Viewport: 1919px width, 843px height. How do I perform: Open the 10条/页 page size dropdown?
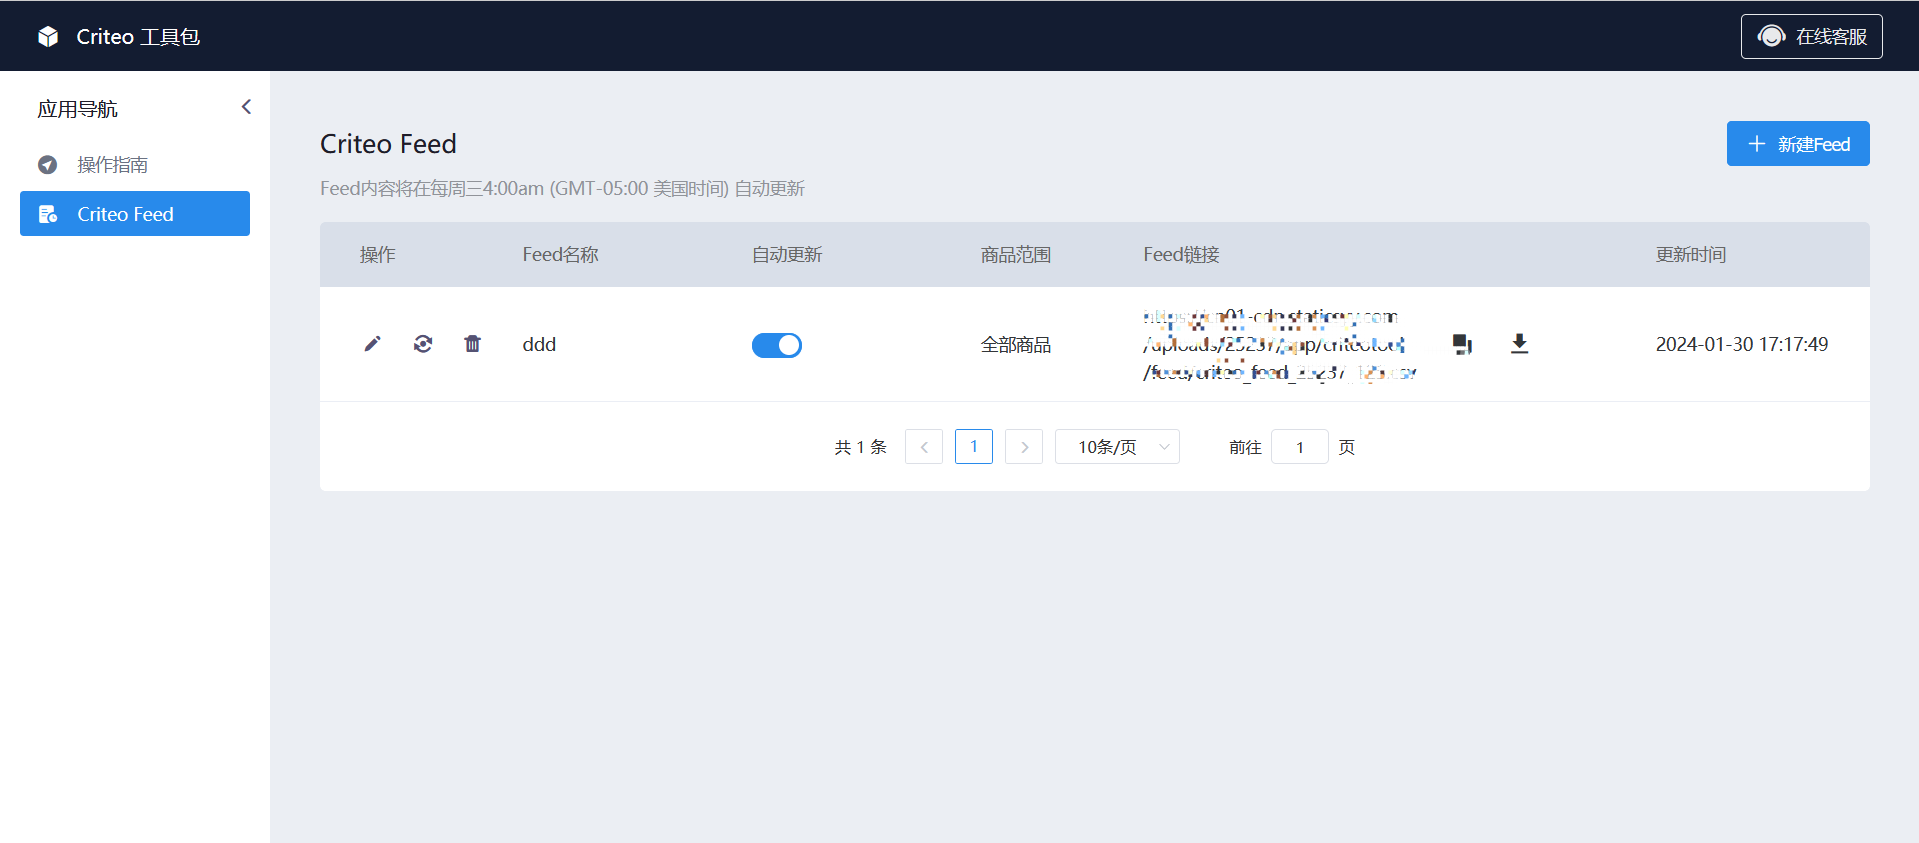1117,447
